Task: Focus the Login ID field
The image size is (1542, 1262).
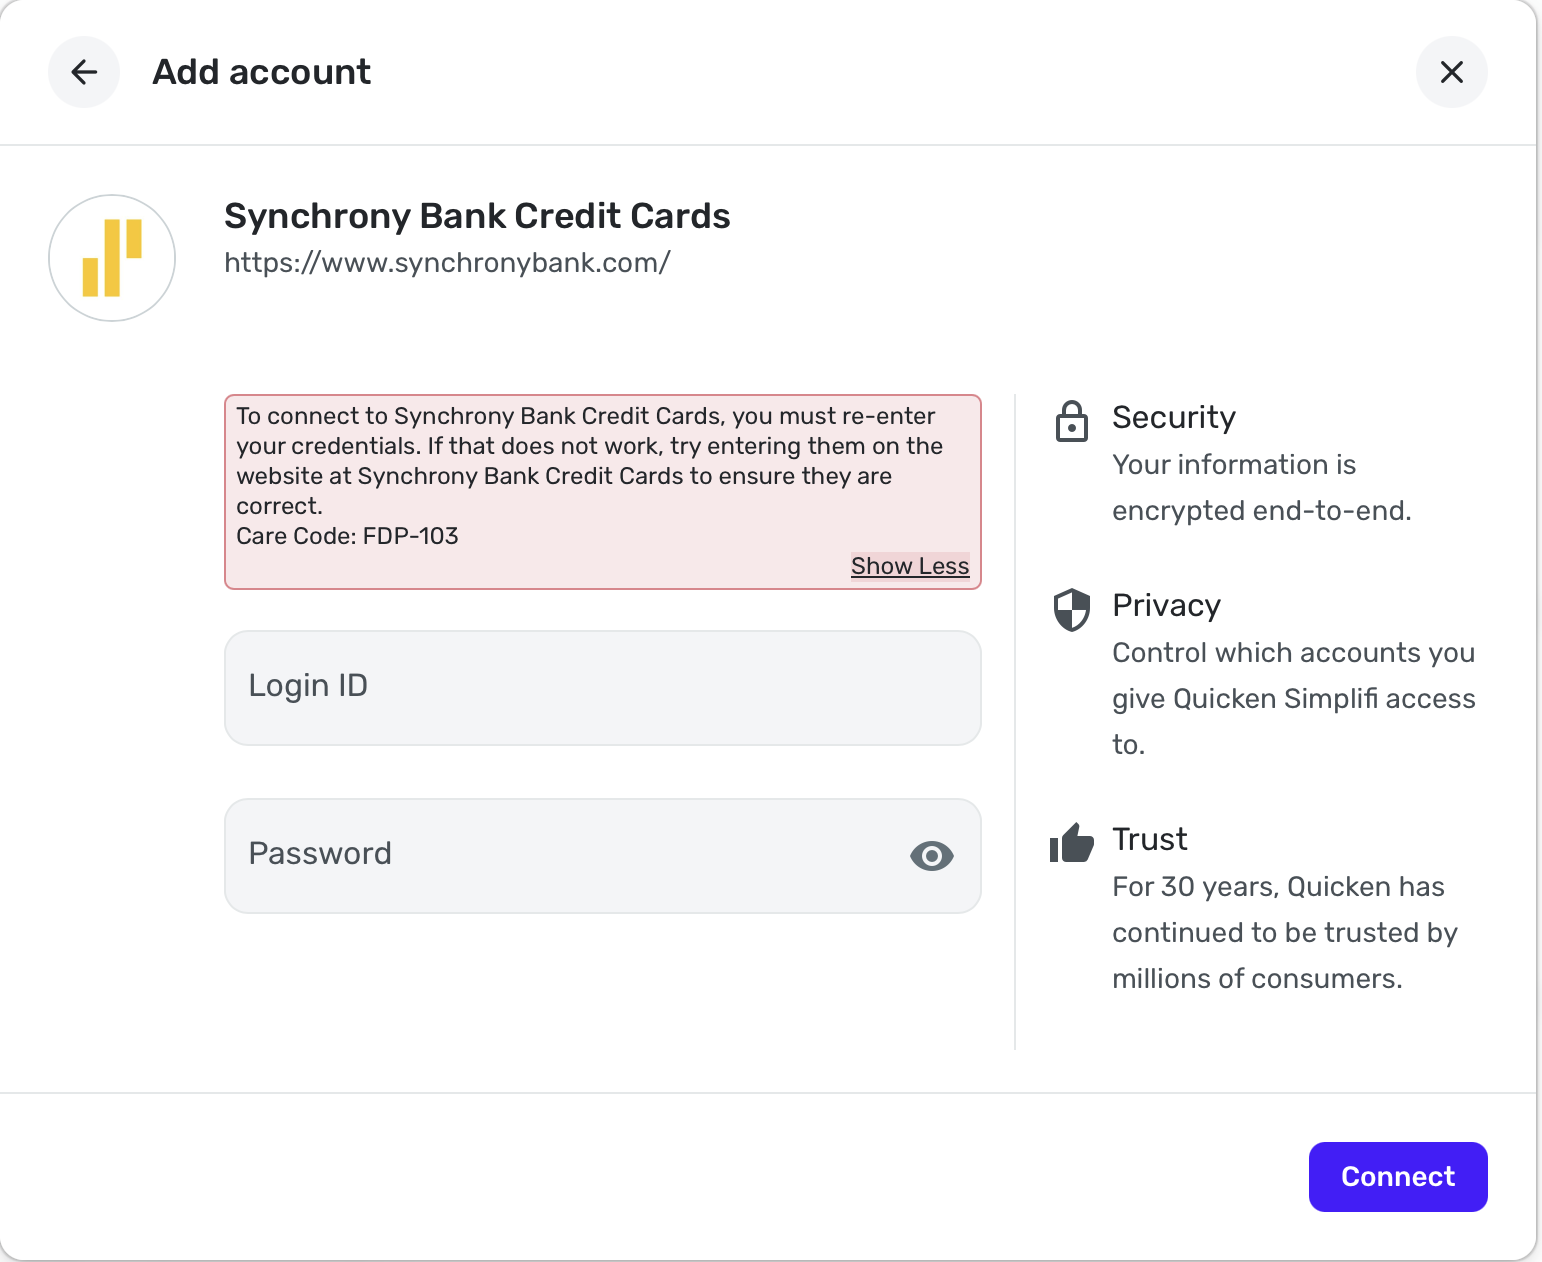Action: pyautogui.click(x=602, y=688)
